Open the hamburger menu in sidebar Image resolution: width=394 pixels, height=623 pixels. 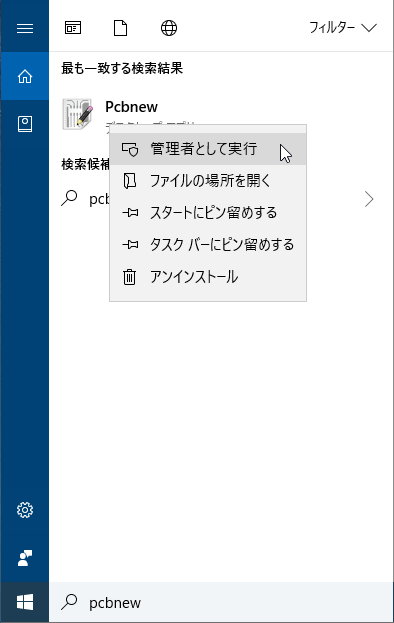[25, 28]
